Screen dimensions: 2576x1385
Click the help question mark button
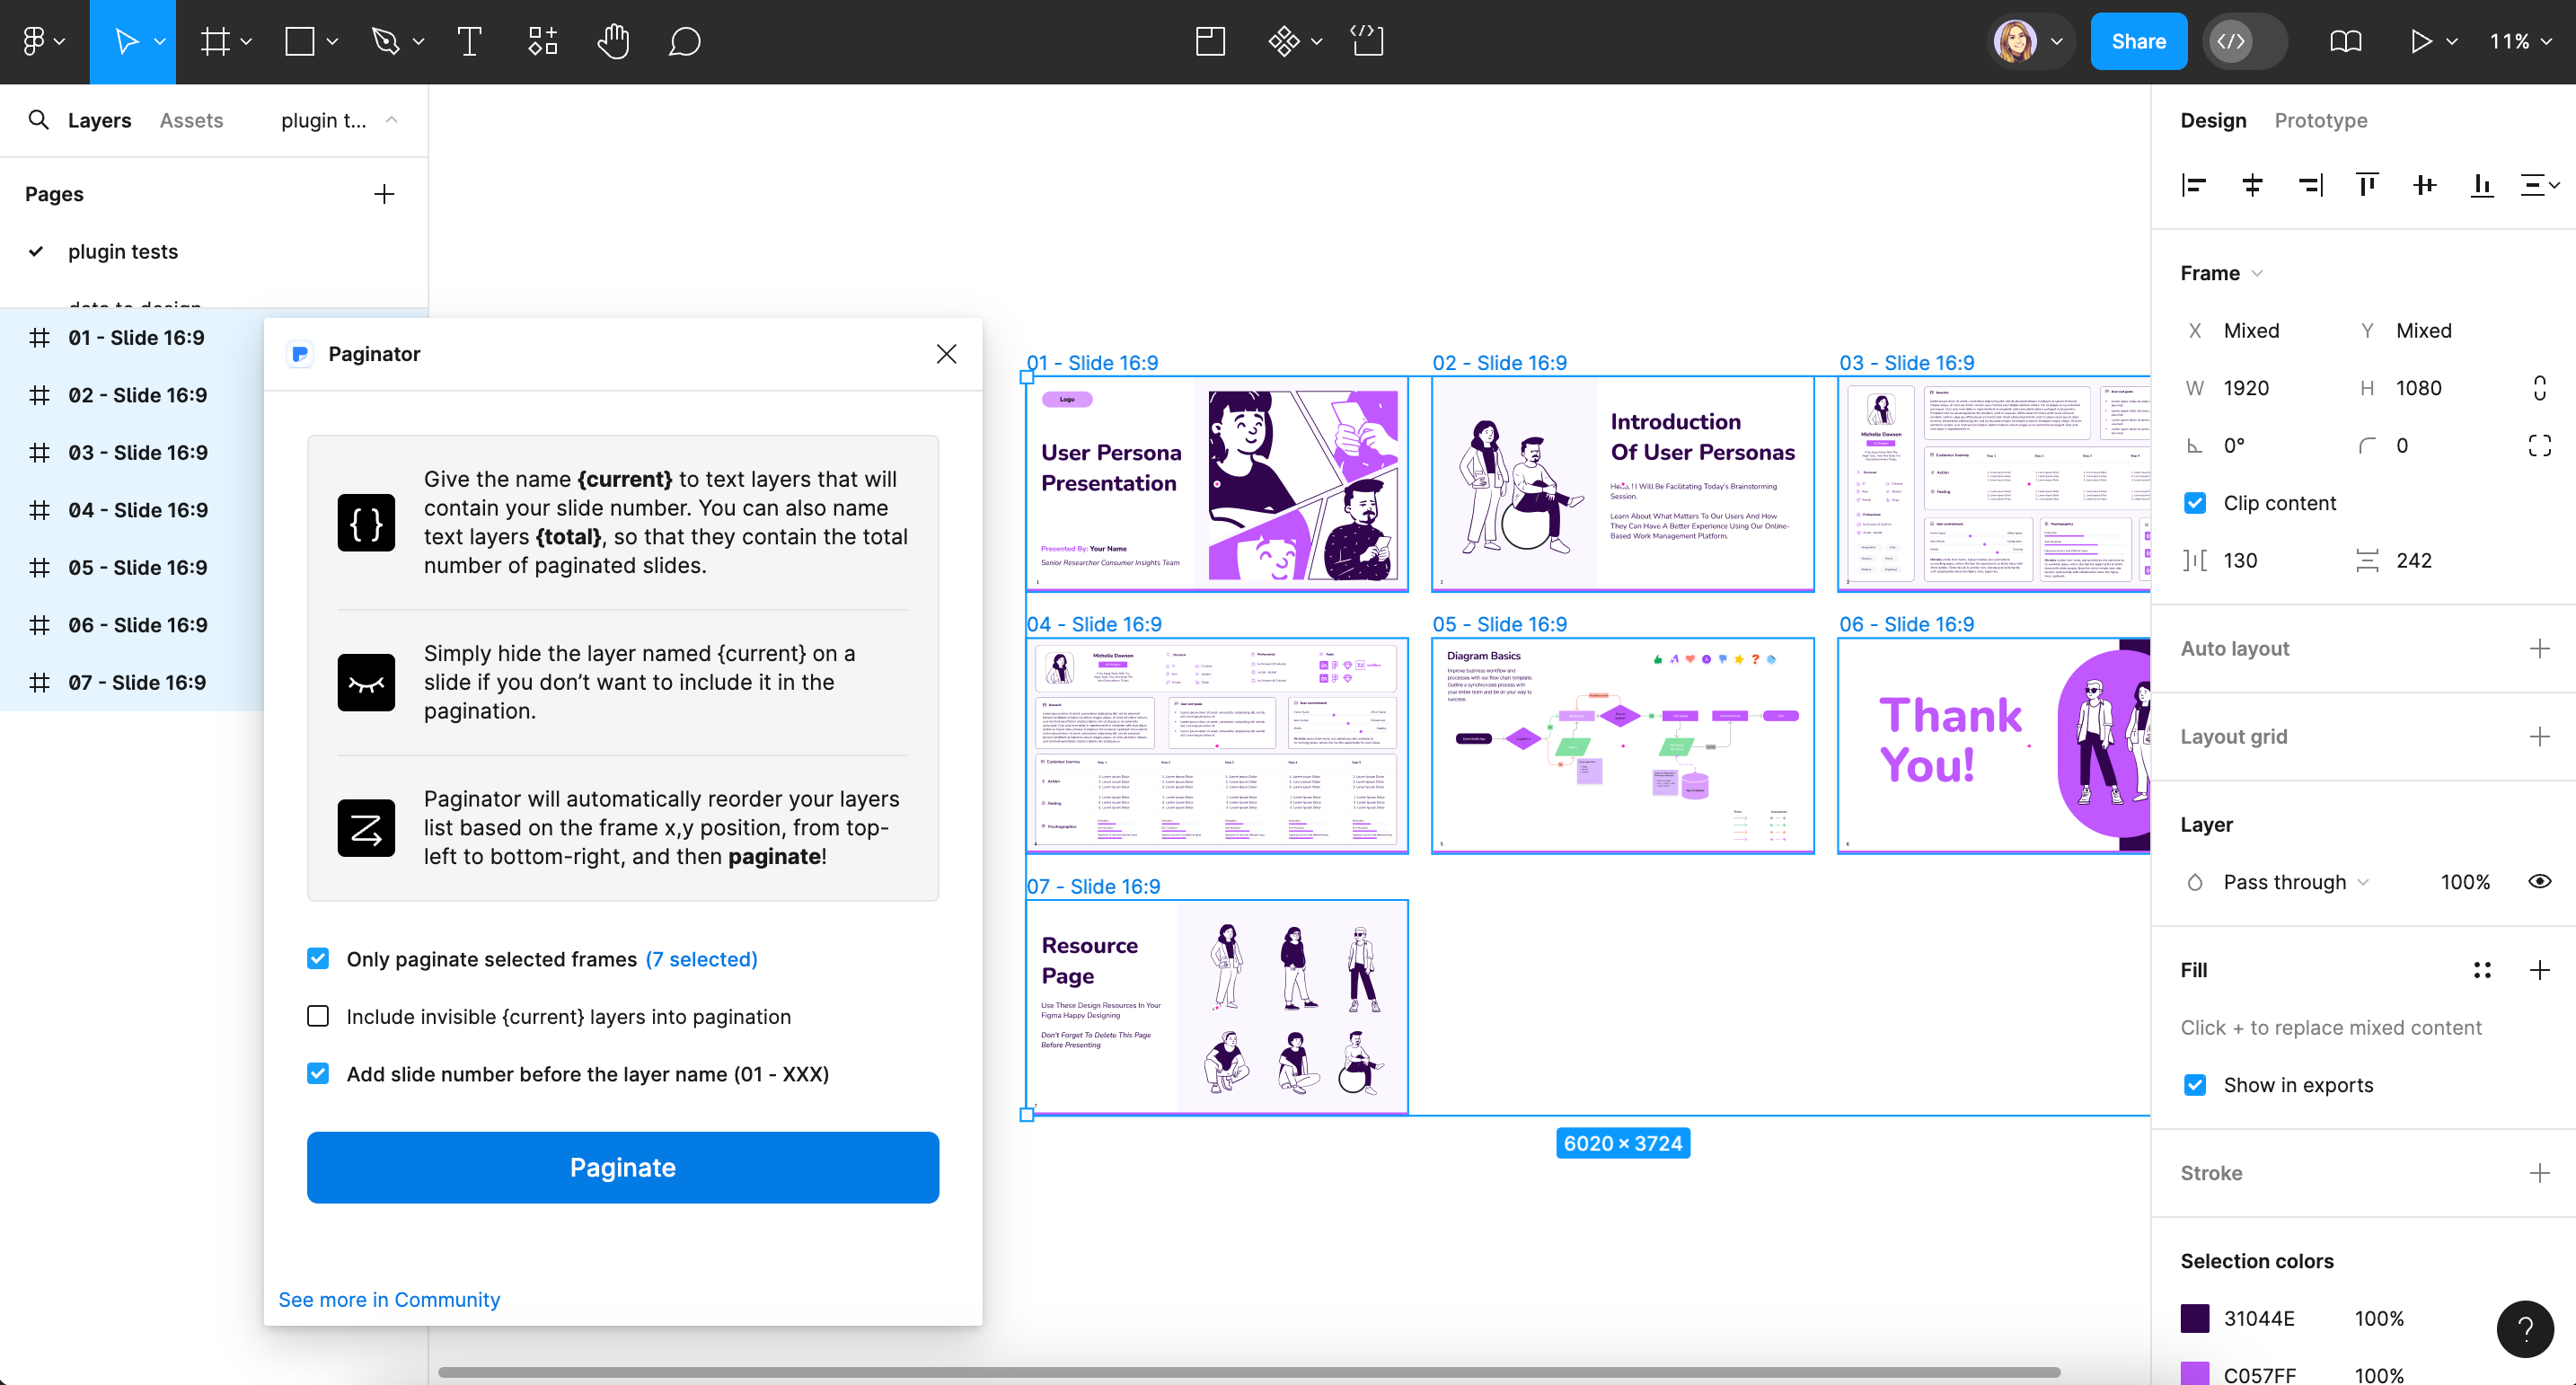[2524, 1328]
